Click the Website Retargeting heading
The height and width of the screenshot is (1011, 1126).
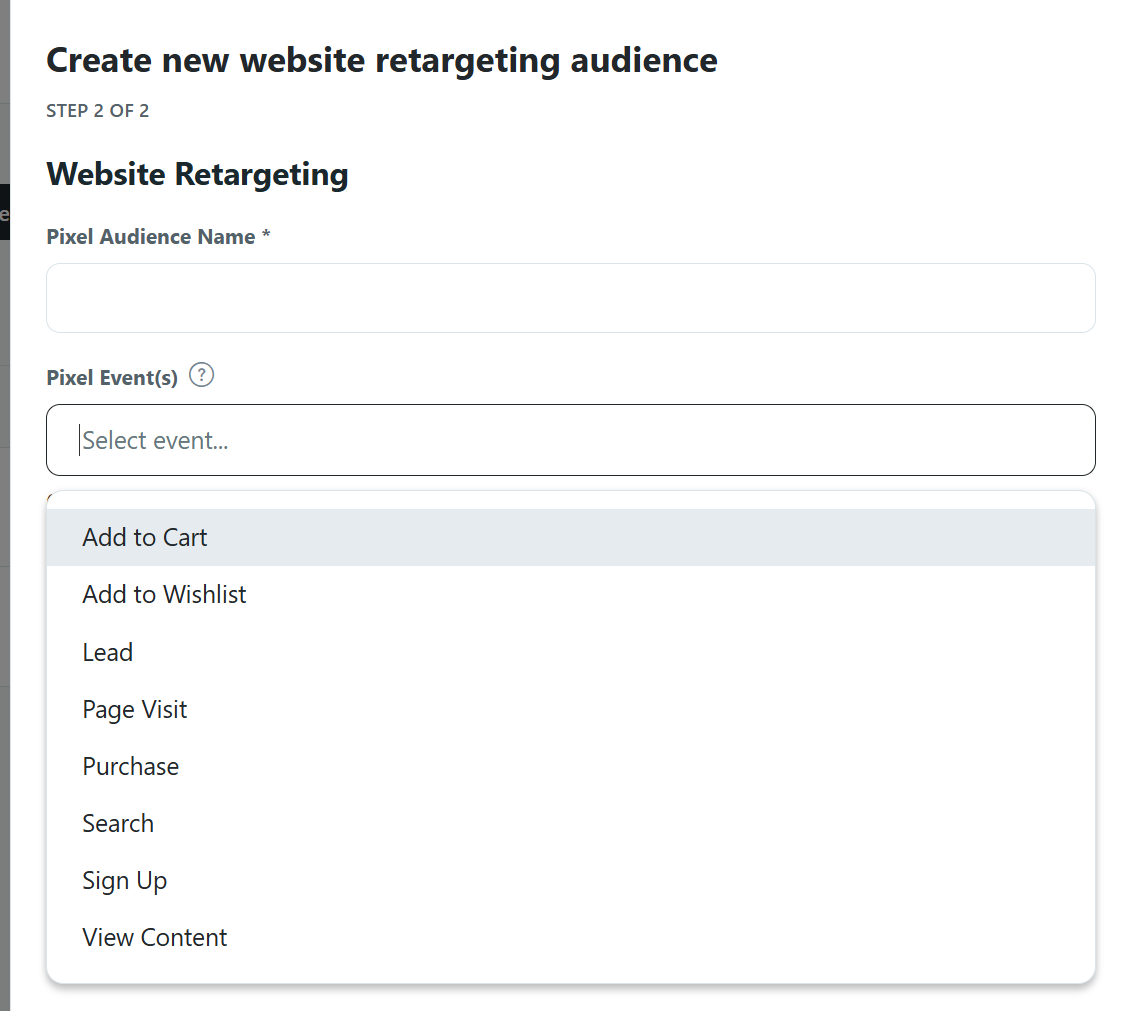pos(197,174)
